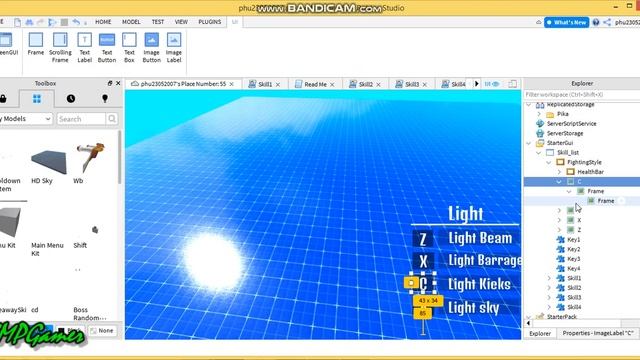Viewport: 640px width, 360px height.
Task: Expand the Skill4 script node
Action: (x=549, y=307)
